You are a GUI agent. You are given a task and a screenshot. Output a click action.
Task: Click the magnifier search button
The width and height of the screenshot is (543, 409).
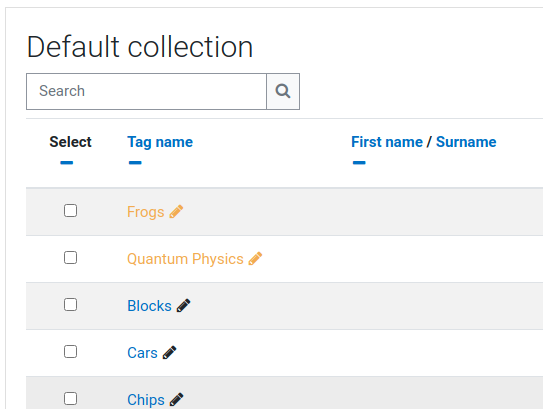pos(283,91)
